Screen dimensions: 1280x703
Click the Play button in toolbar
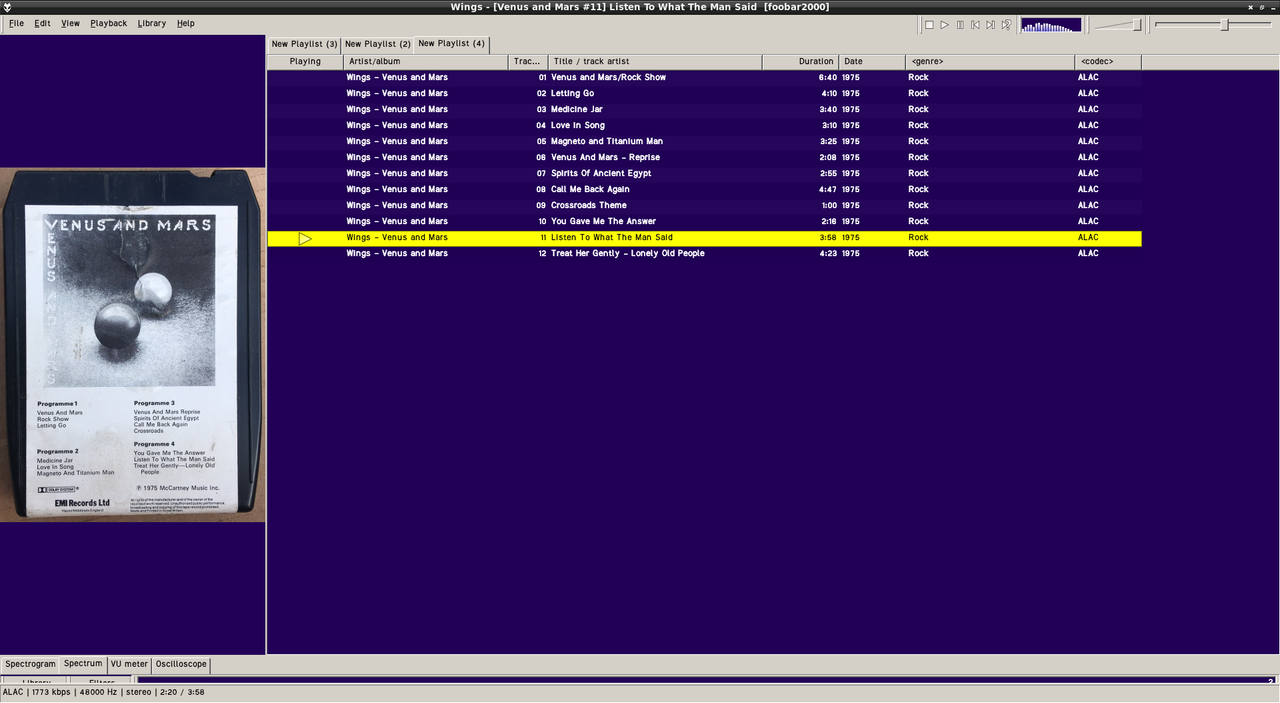coord(944,24)
